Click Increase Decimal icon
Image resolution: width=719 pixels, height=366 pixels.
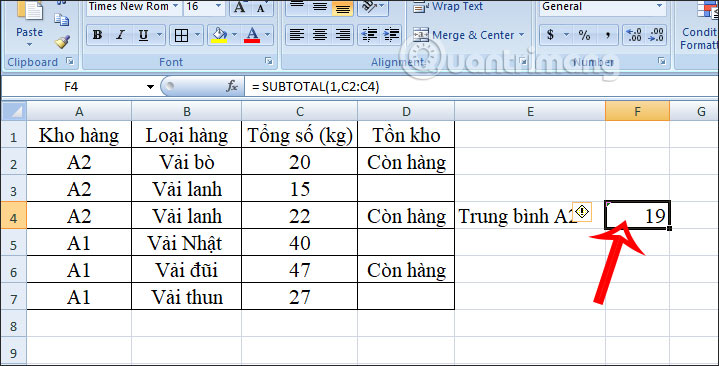pos(634,35)
